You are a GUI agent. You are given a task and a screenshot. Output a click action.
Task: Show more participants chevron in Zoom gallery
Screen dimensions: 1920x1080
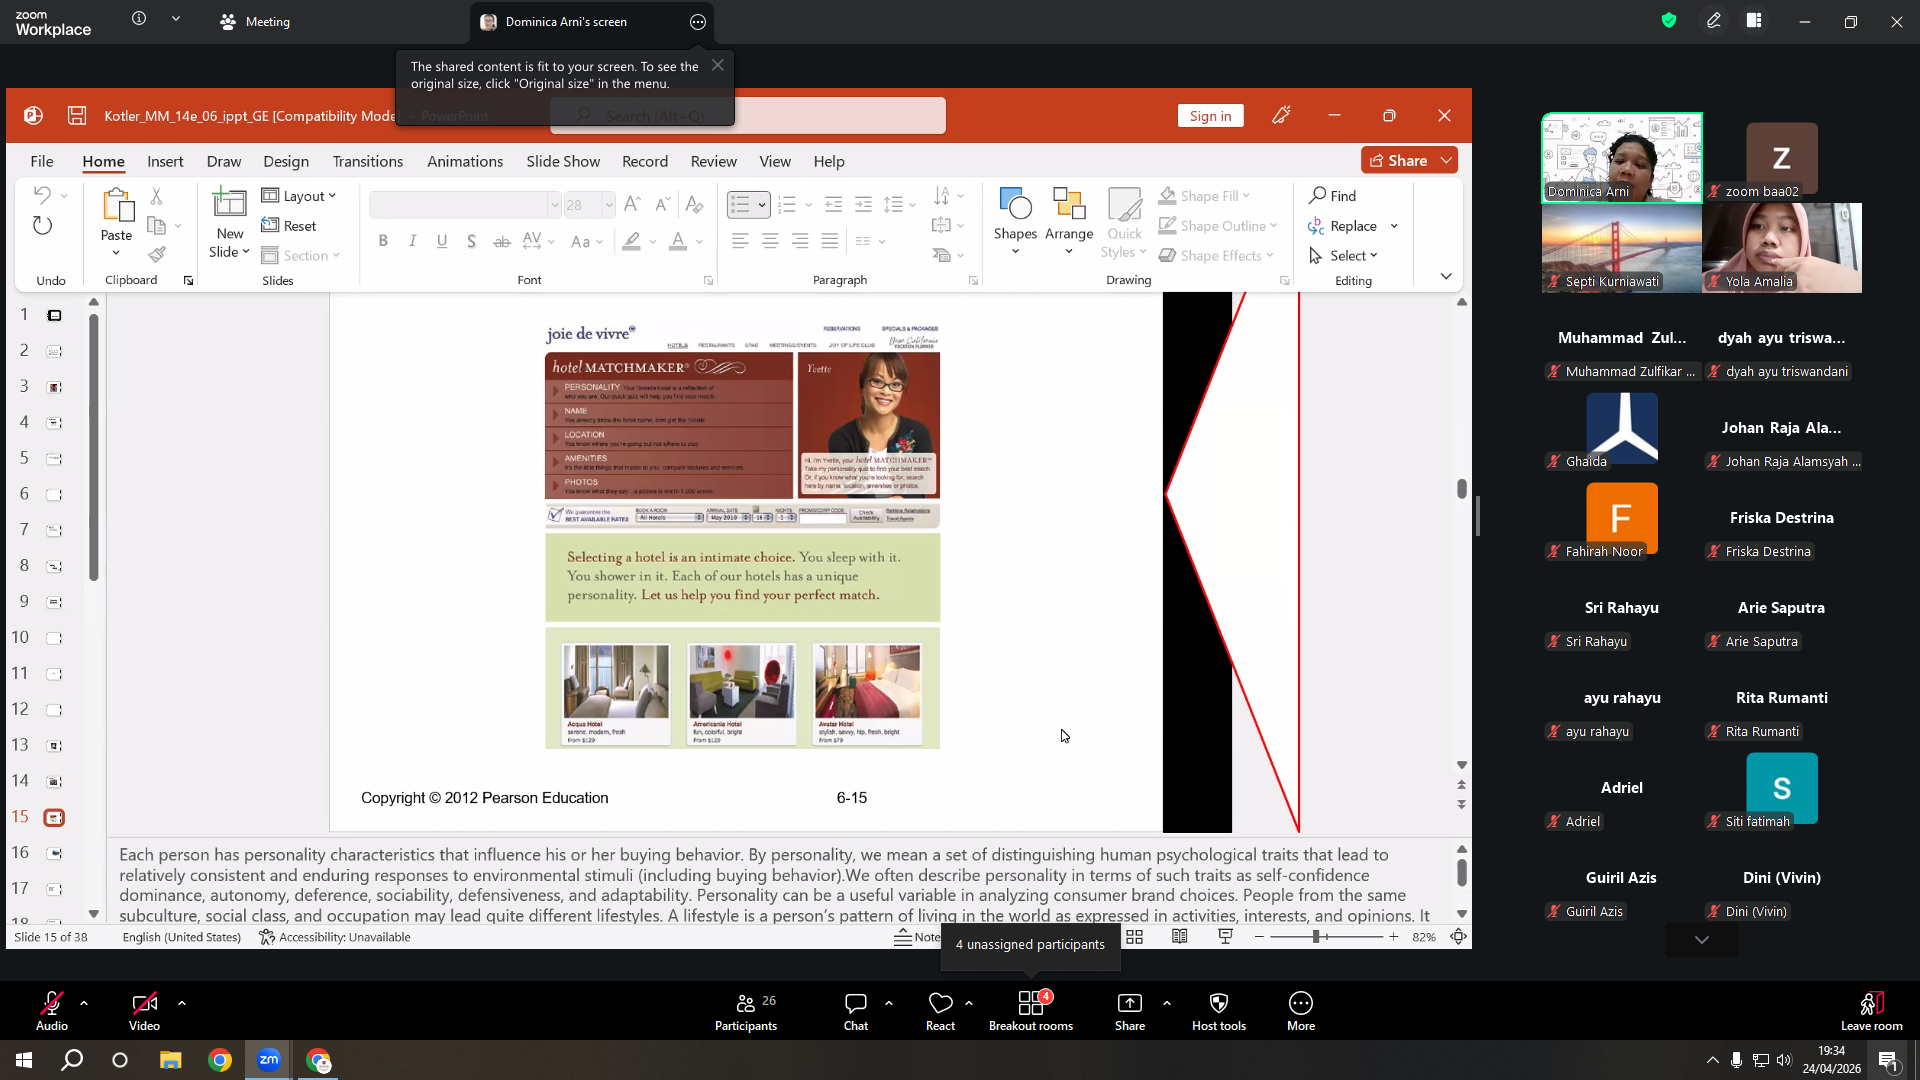point(1702,940)
